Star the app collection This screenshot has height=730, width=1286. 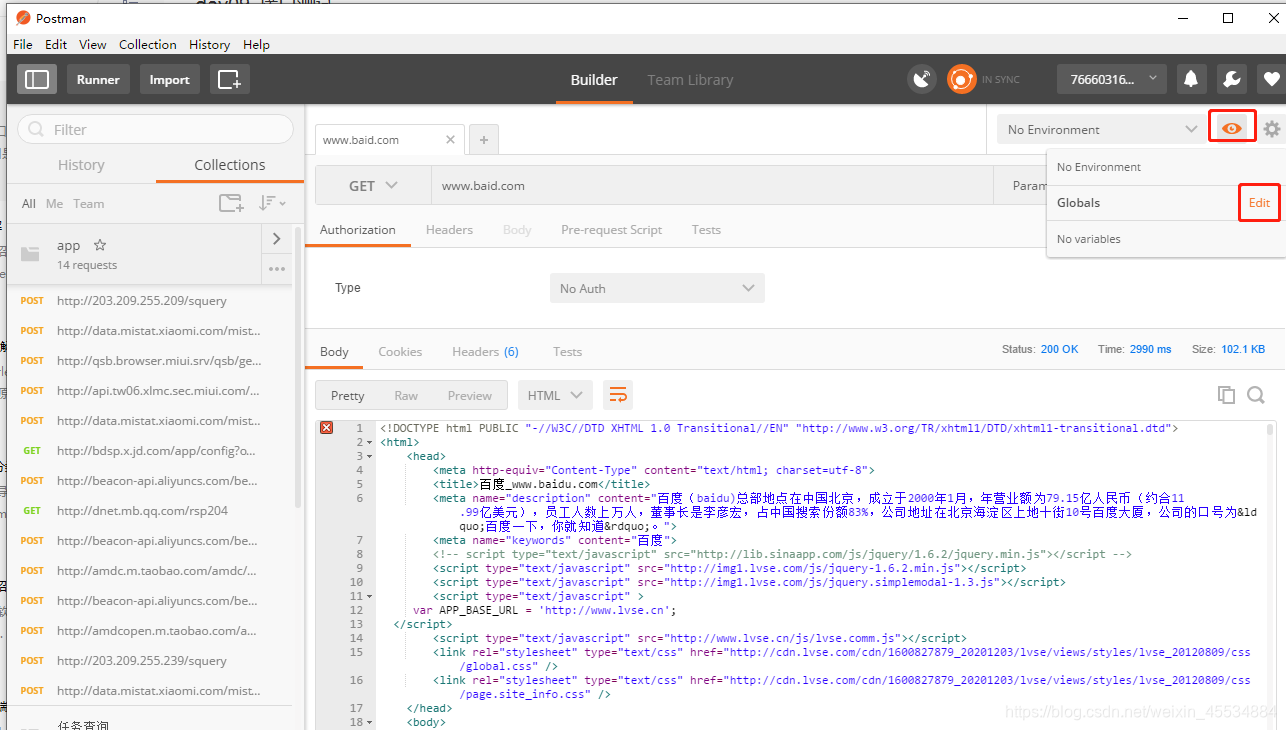point(99,245)
